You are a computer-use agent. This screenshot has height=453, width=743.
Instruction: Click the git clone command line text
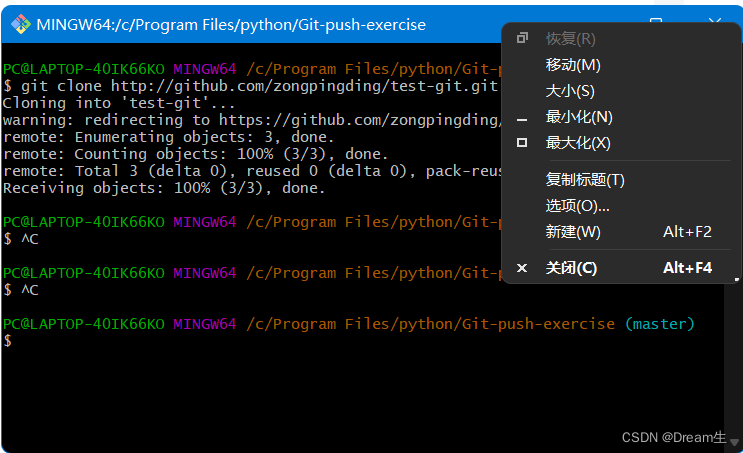pos(259,86)
